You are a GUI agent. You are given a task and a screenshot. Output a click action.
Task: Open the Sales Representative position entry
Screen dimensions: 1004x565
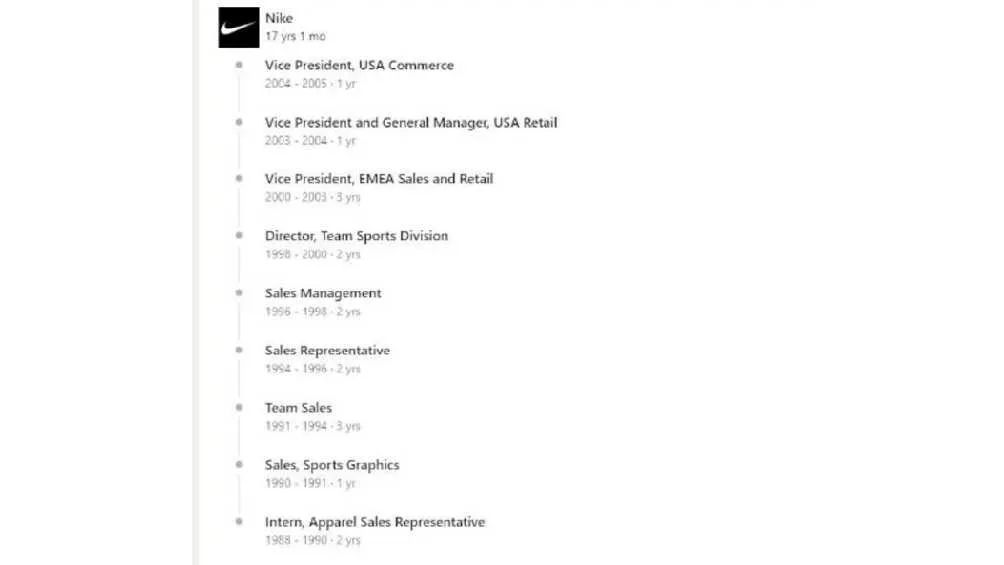tap(327, 350)
